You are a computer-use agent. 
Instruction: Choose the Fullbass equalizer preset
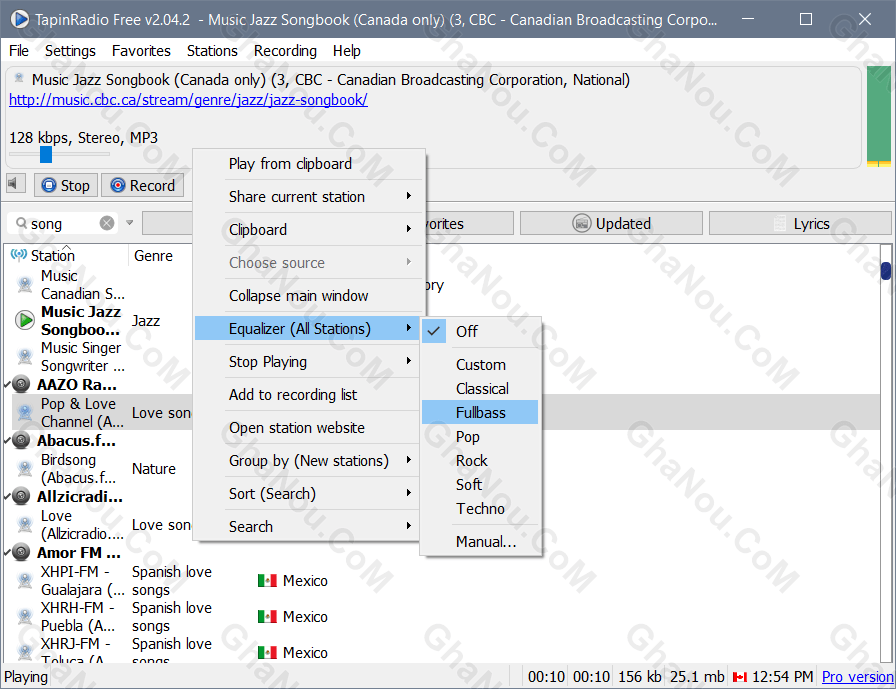(x=480, y=412)
